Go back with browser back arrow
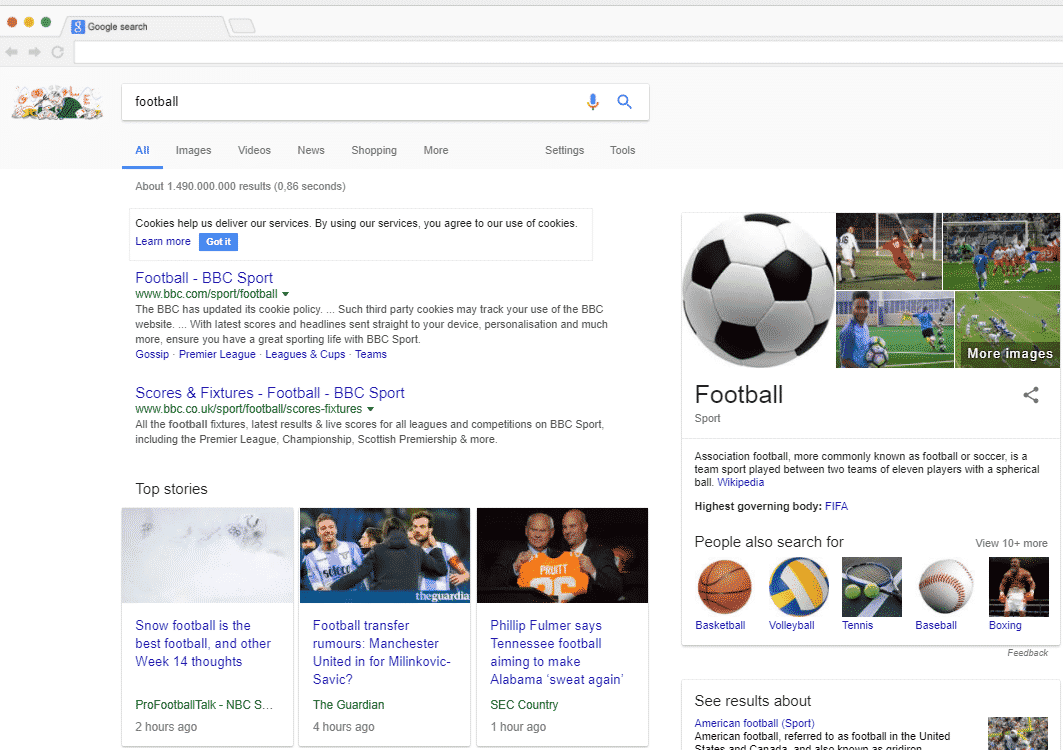 [x=12, y=52]
